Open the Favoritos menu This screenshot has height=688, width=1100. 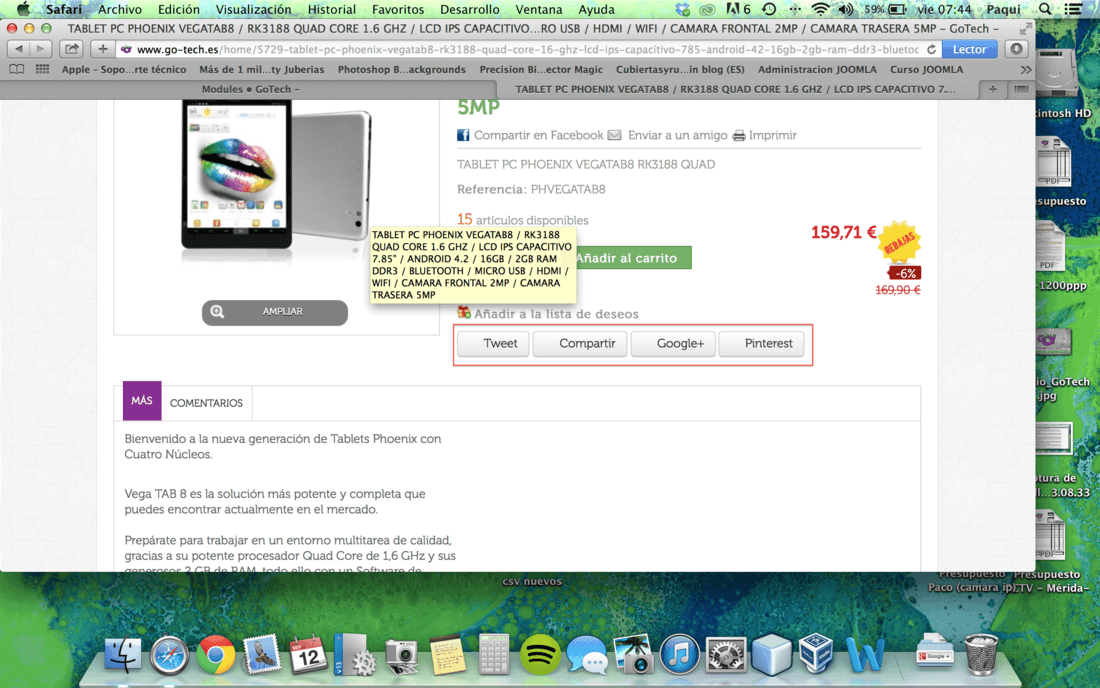pyautogui.click(x=398, y=9)
